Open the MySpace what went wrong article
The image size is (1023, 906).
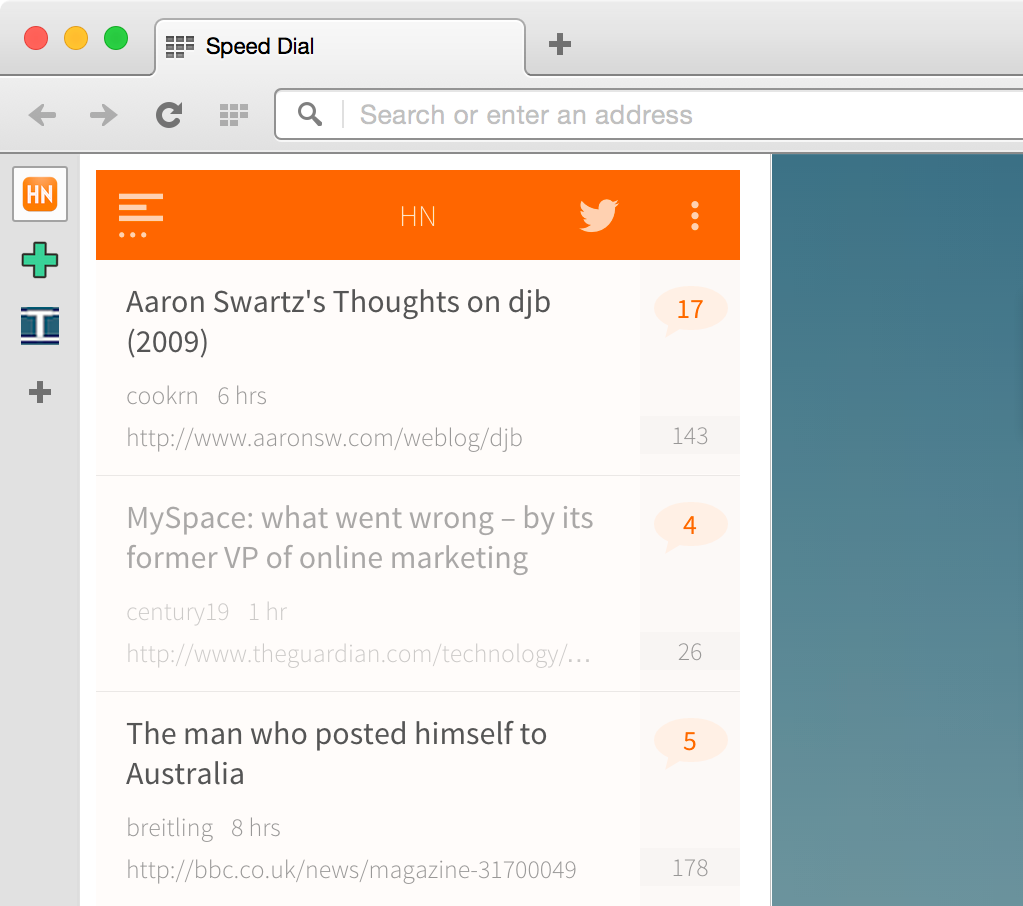pos(358,537)
